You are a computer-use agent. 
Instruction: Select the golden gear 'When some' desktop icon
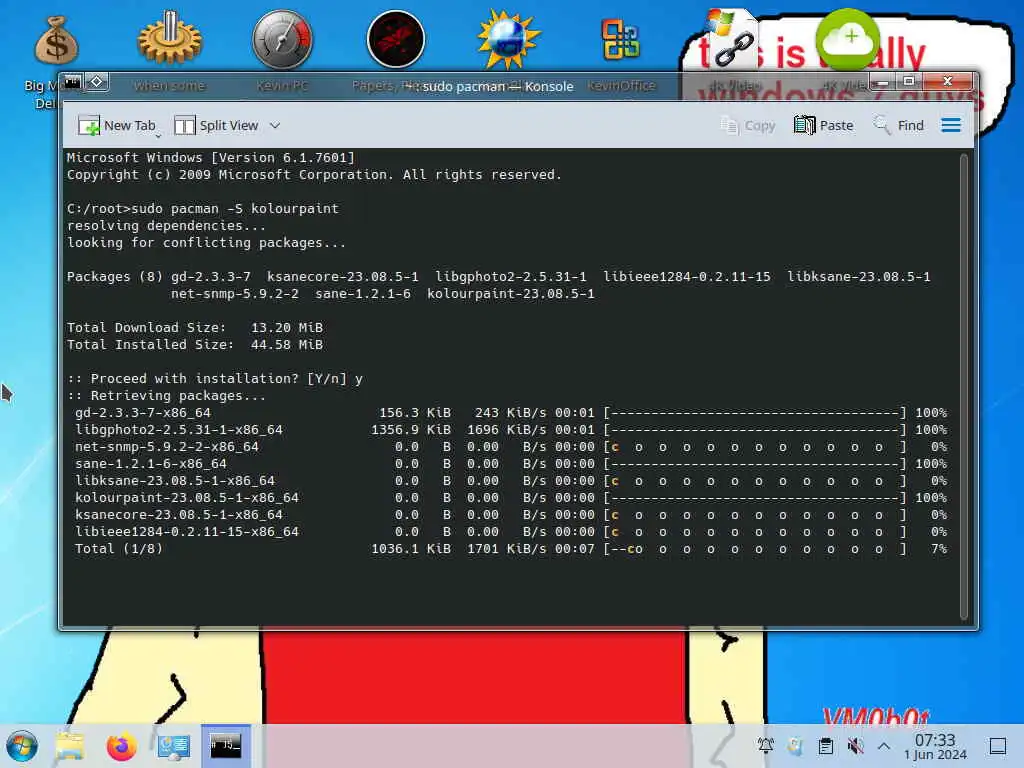point(170,39)
